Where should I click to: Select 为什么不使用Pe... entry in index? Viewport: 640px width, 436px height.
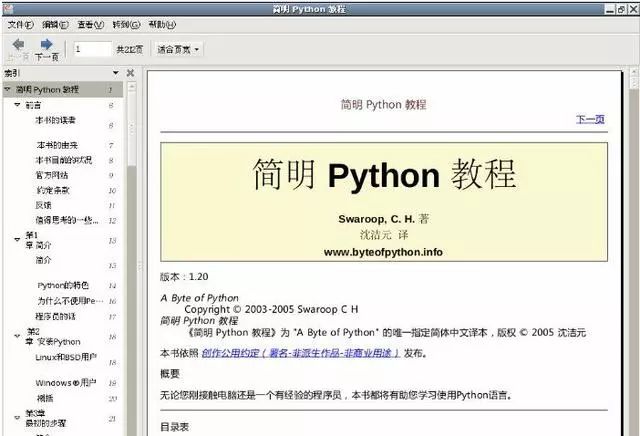(70, 301)
